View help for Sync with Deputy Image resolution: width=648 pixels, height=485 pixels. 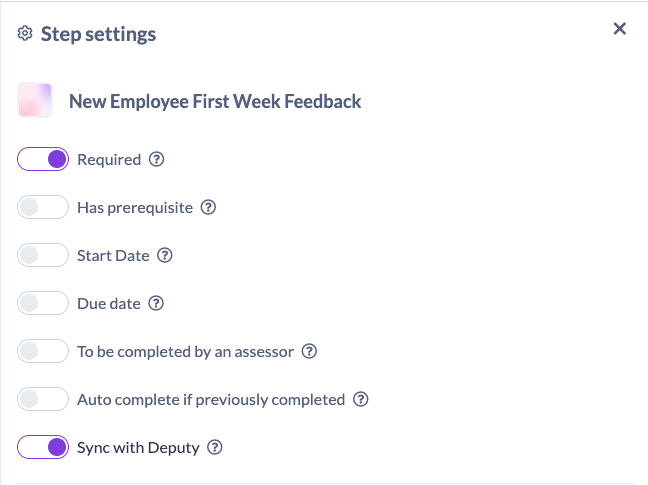214,447
